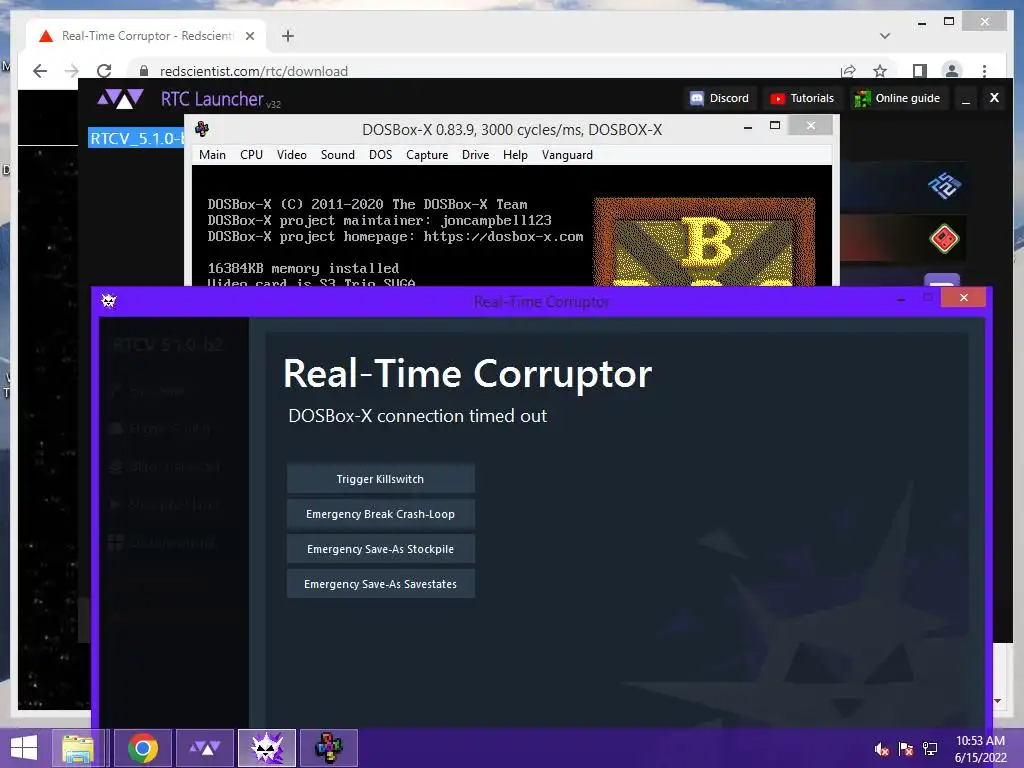The height and width of the screenshot is (768, 1024).
Task: Open the Online guide in RTC Launcher
Action: [x=899, y=98]
